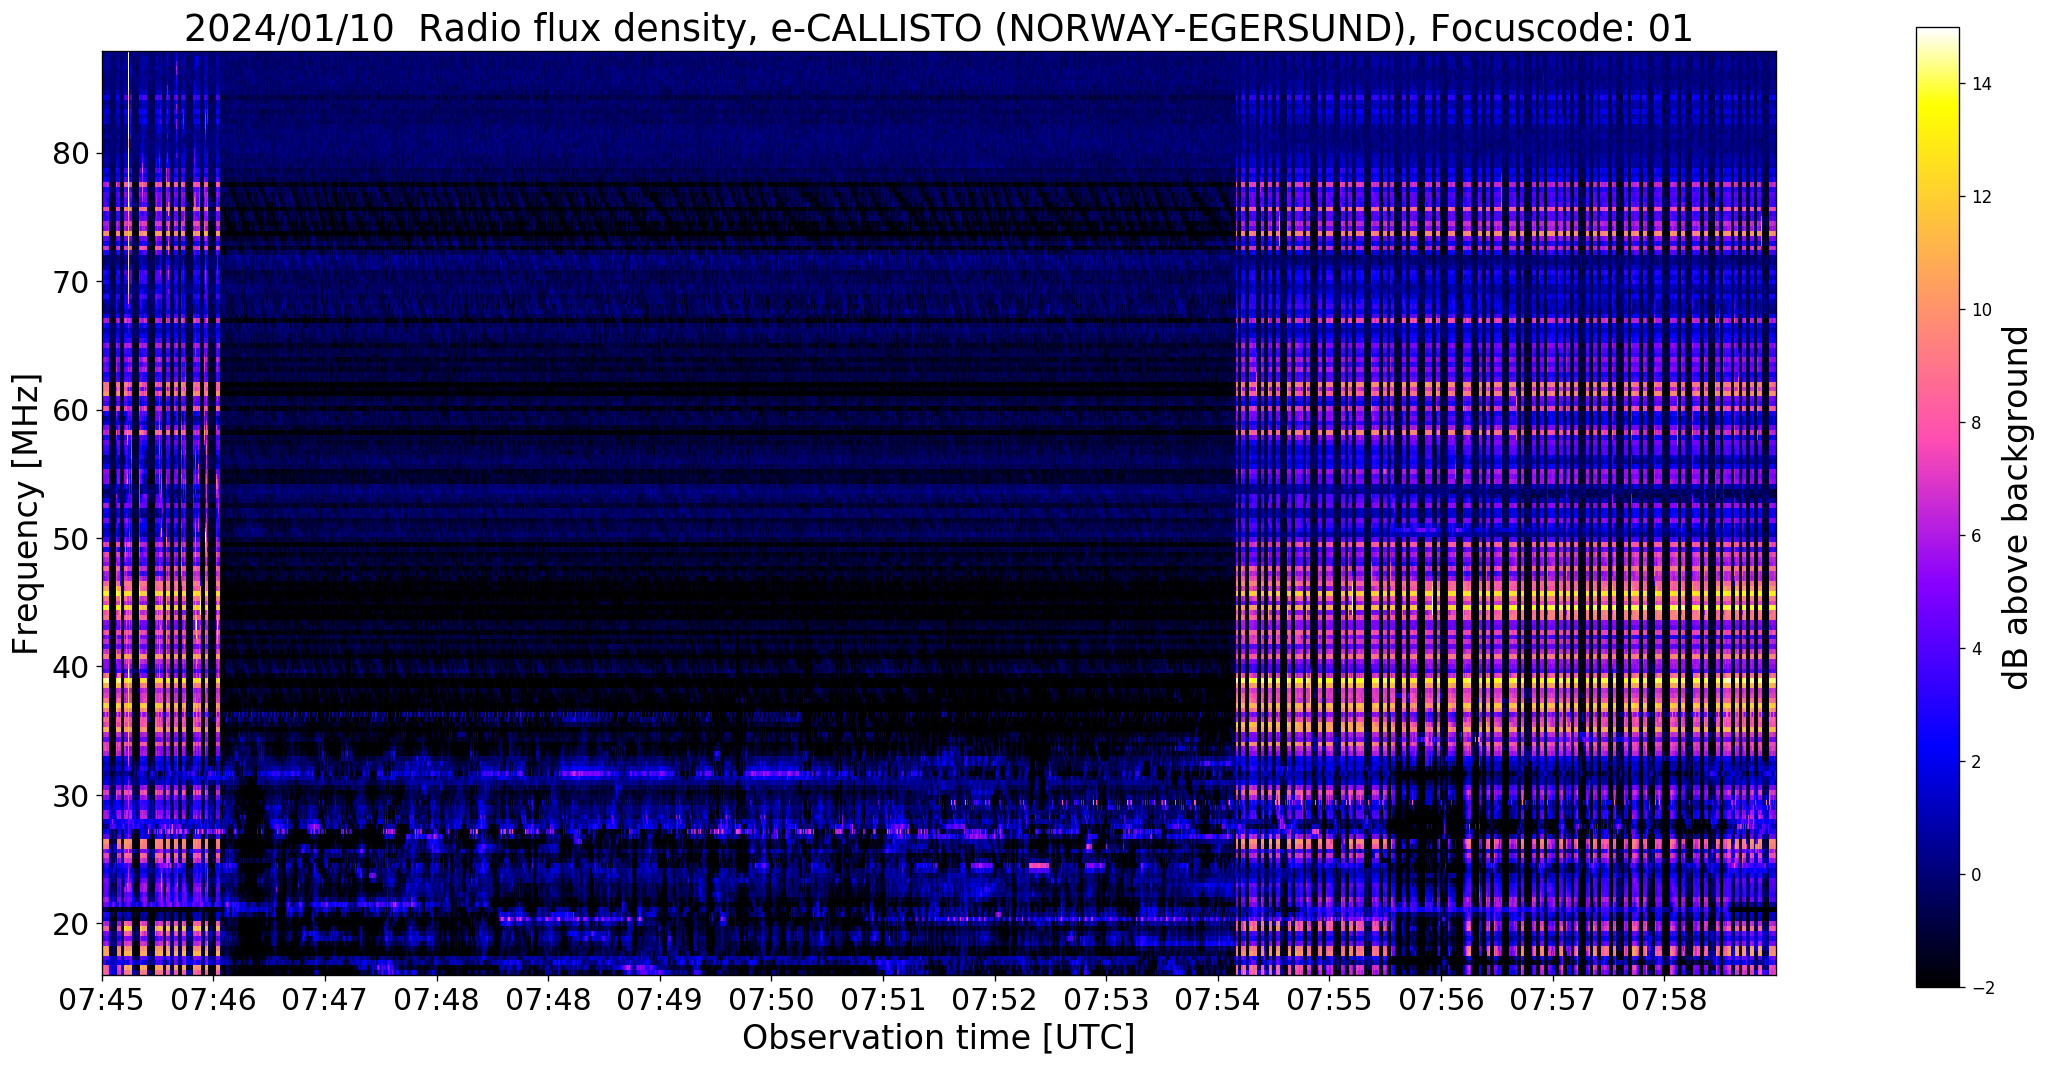Click the colorbar tick labeled 10

(1981, 310)
